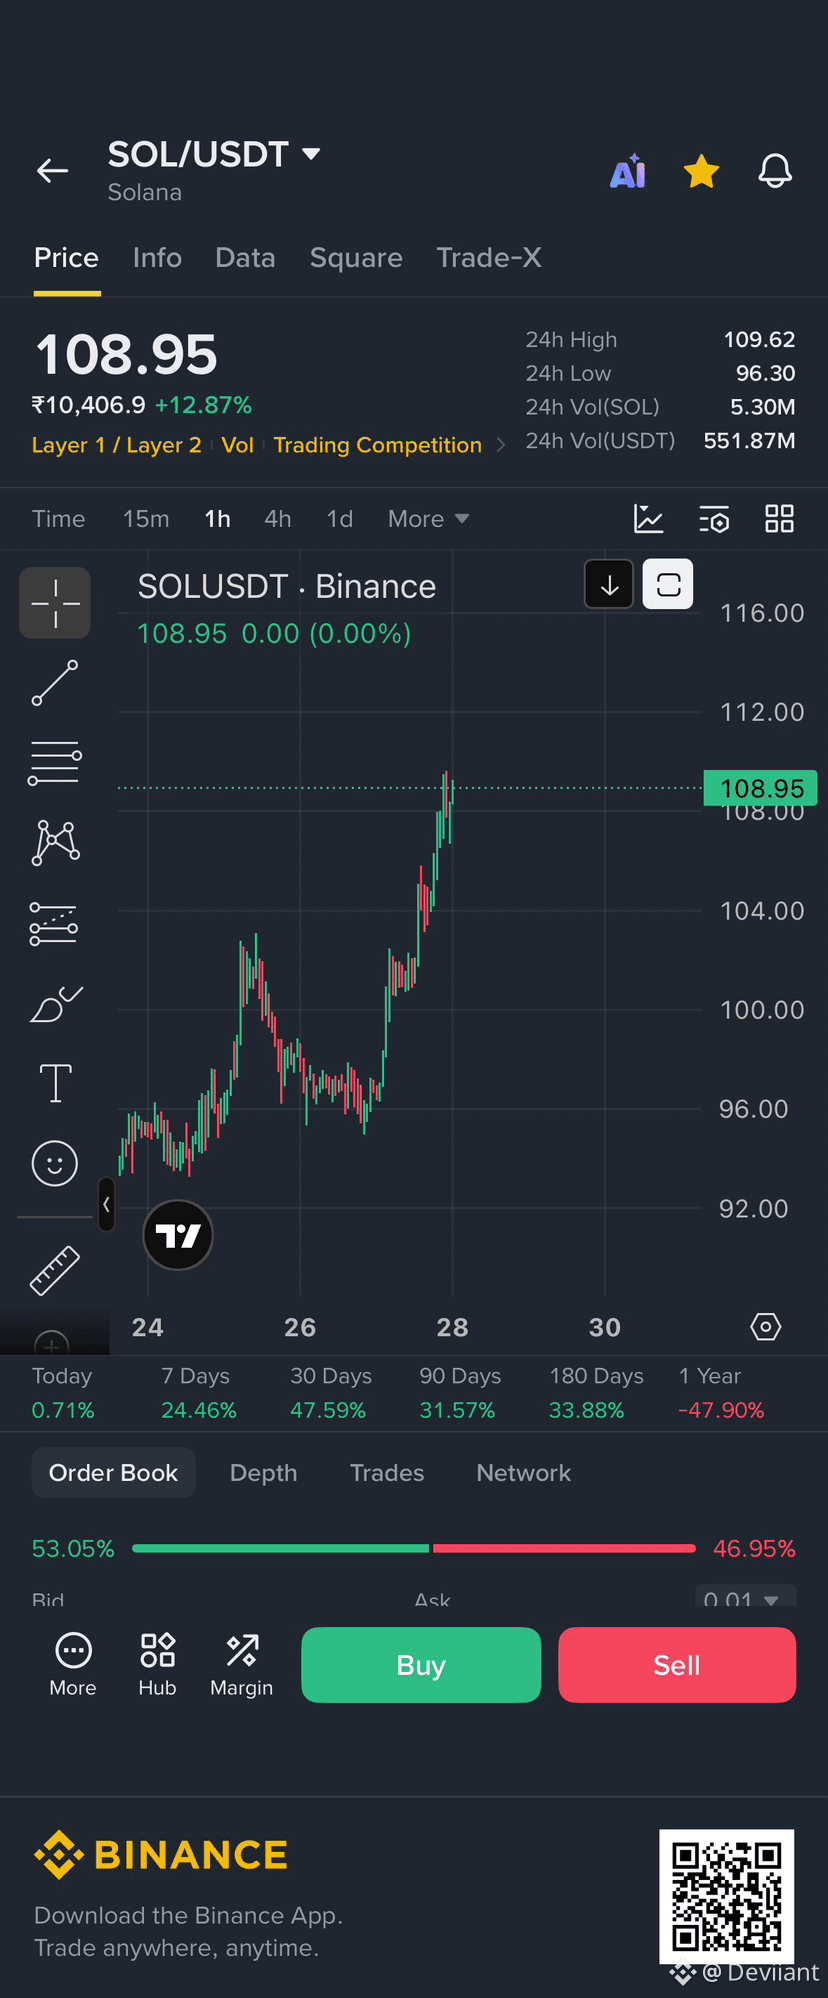Expand the SOL/USDT pair dropdown

(x=311, y=154)
